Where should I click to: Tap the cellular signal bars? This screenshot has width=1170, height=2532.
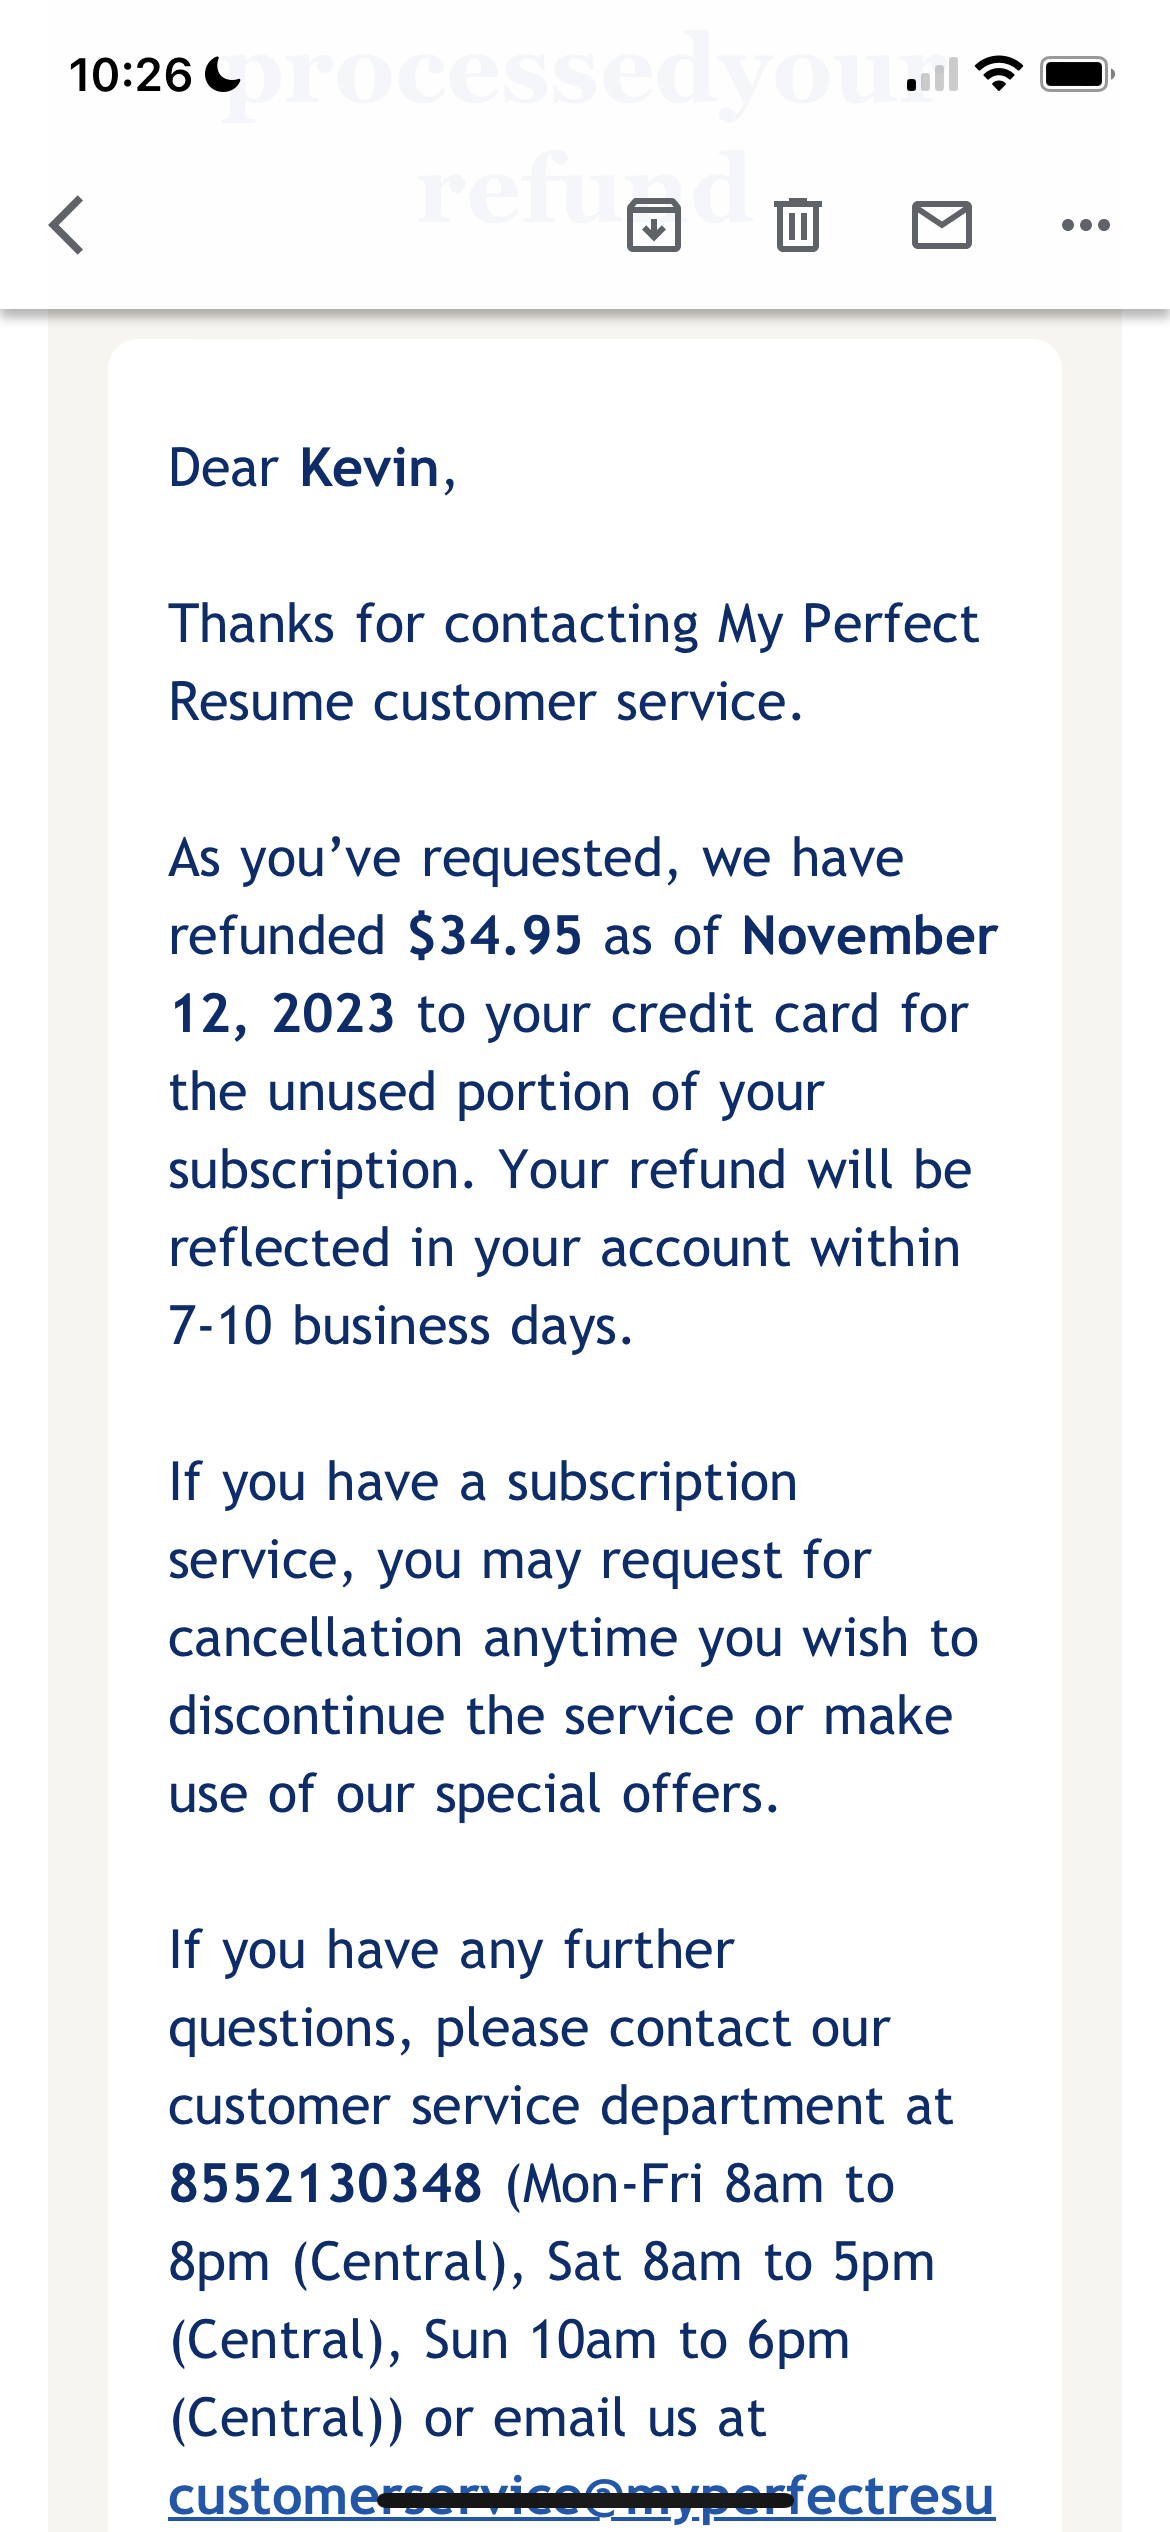[x=932, y=75]
